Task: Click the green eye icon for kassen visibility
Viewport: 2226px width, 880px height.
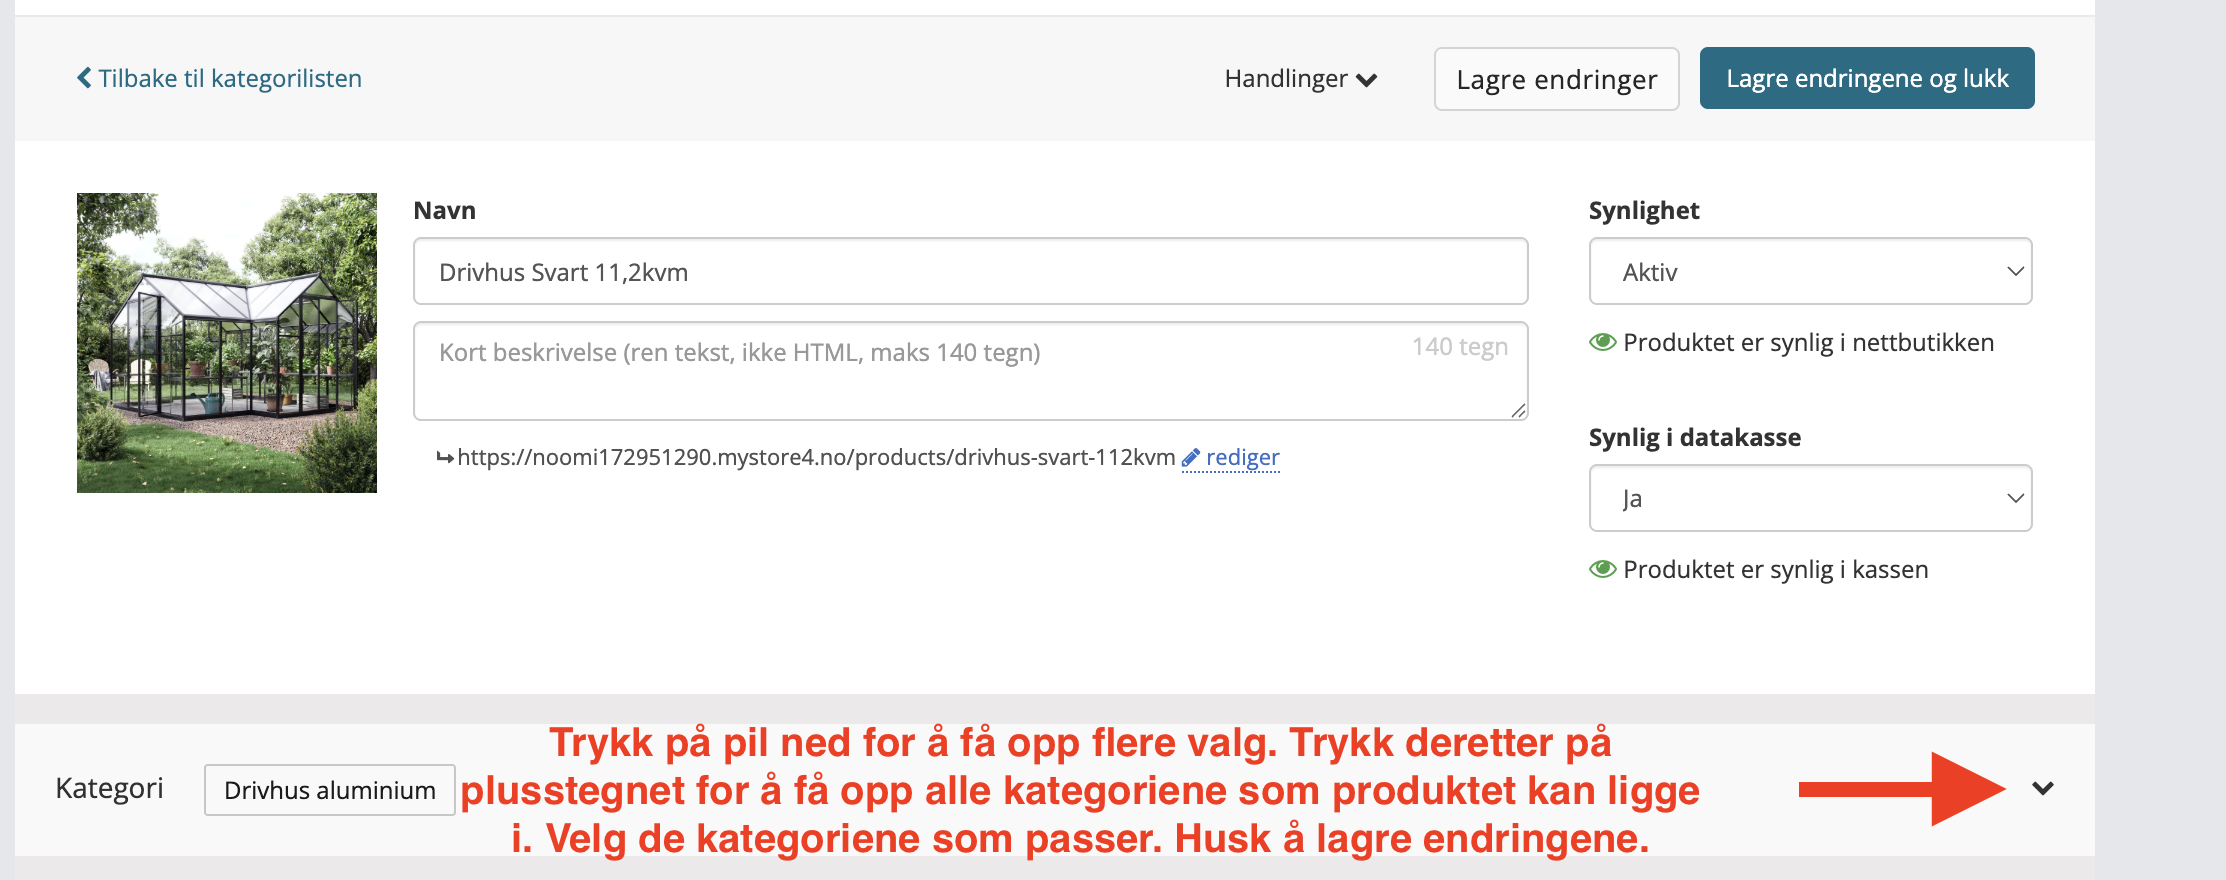Action: coord(1602,569)
